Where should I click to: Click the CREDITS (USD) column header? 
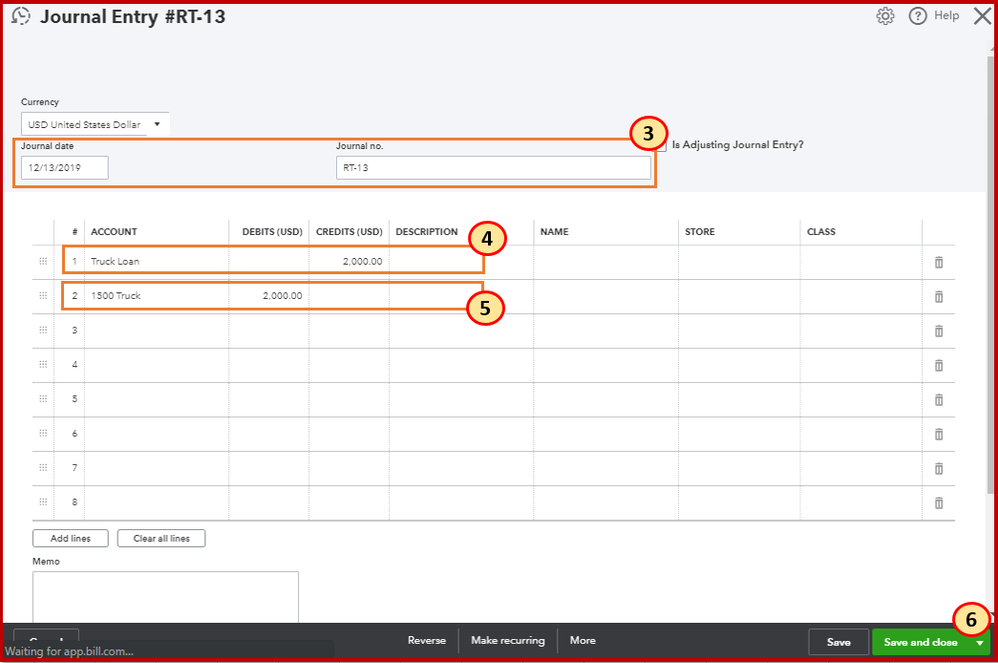point(349,232)
